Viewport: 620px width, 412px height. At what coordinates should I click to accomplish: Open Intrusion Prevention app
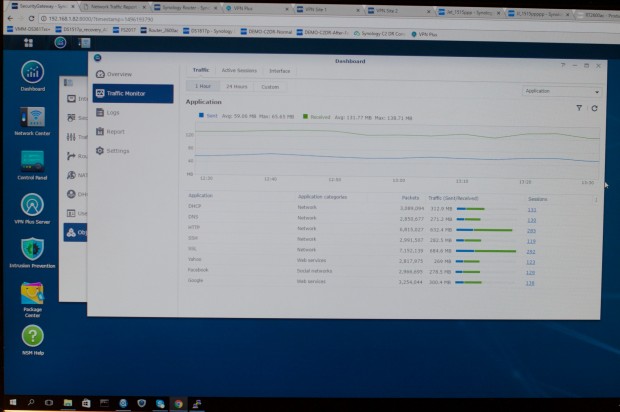click(32, 250)
